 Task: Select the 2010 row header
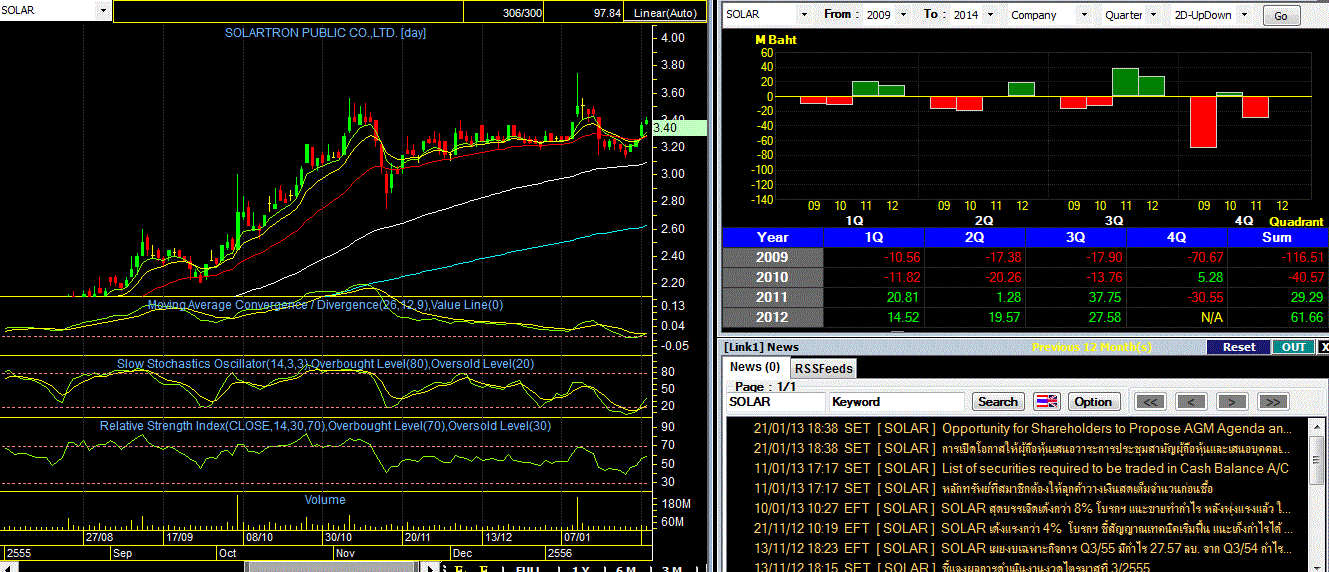[x=772, y=277]
